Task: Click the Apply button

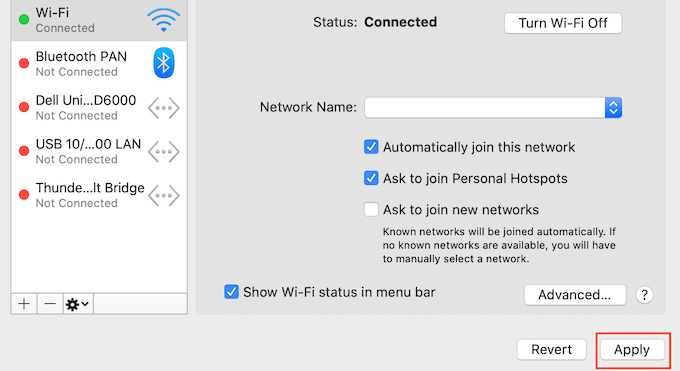Action: pos(632,350)
